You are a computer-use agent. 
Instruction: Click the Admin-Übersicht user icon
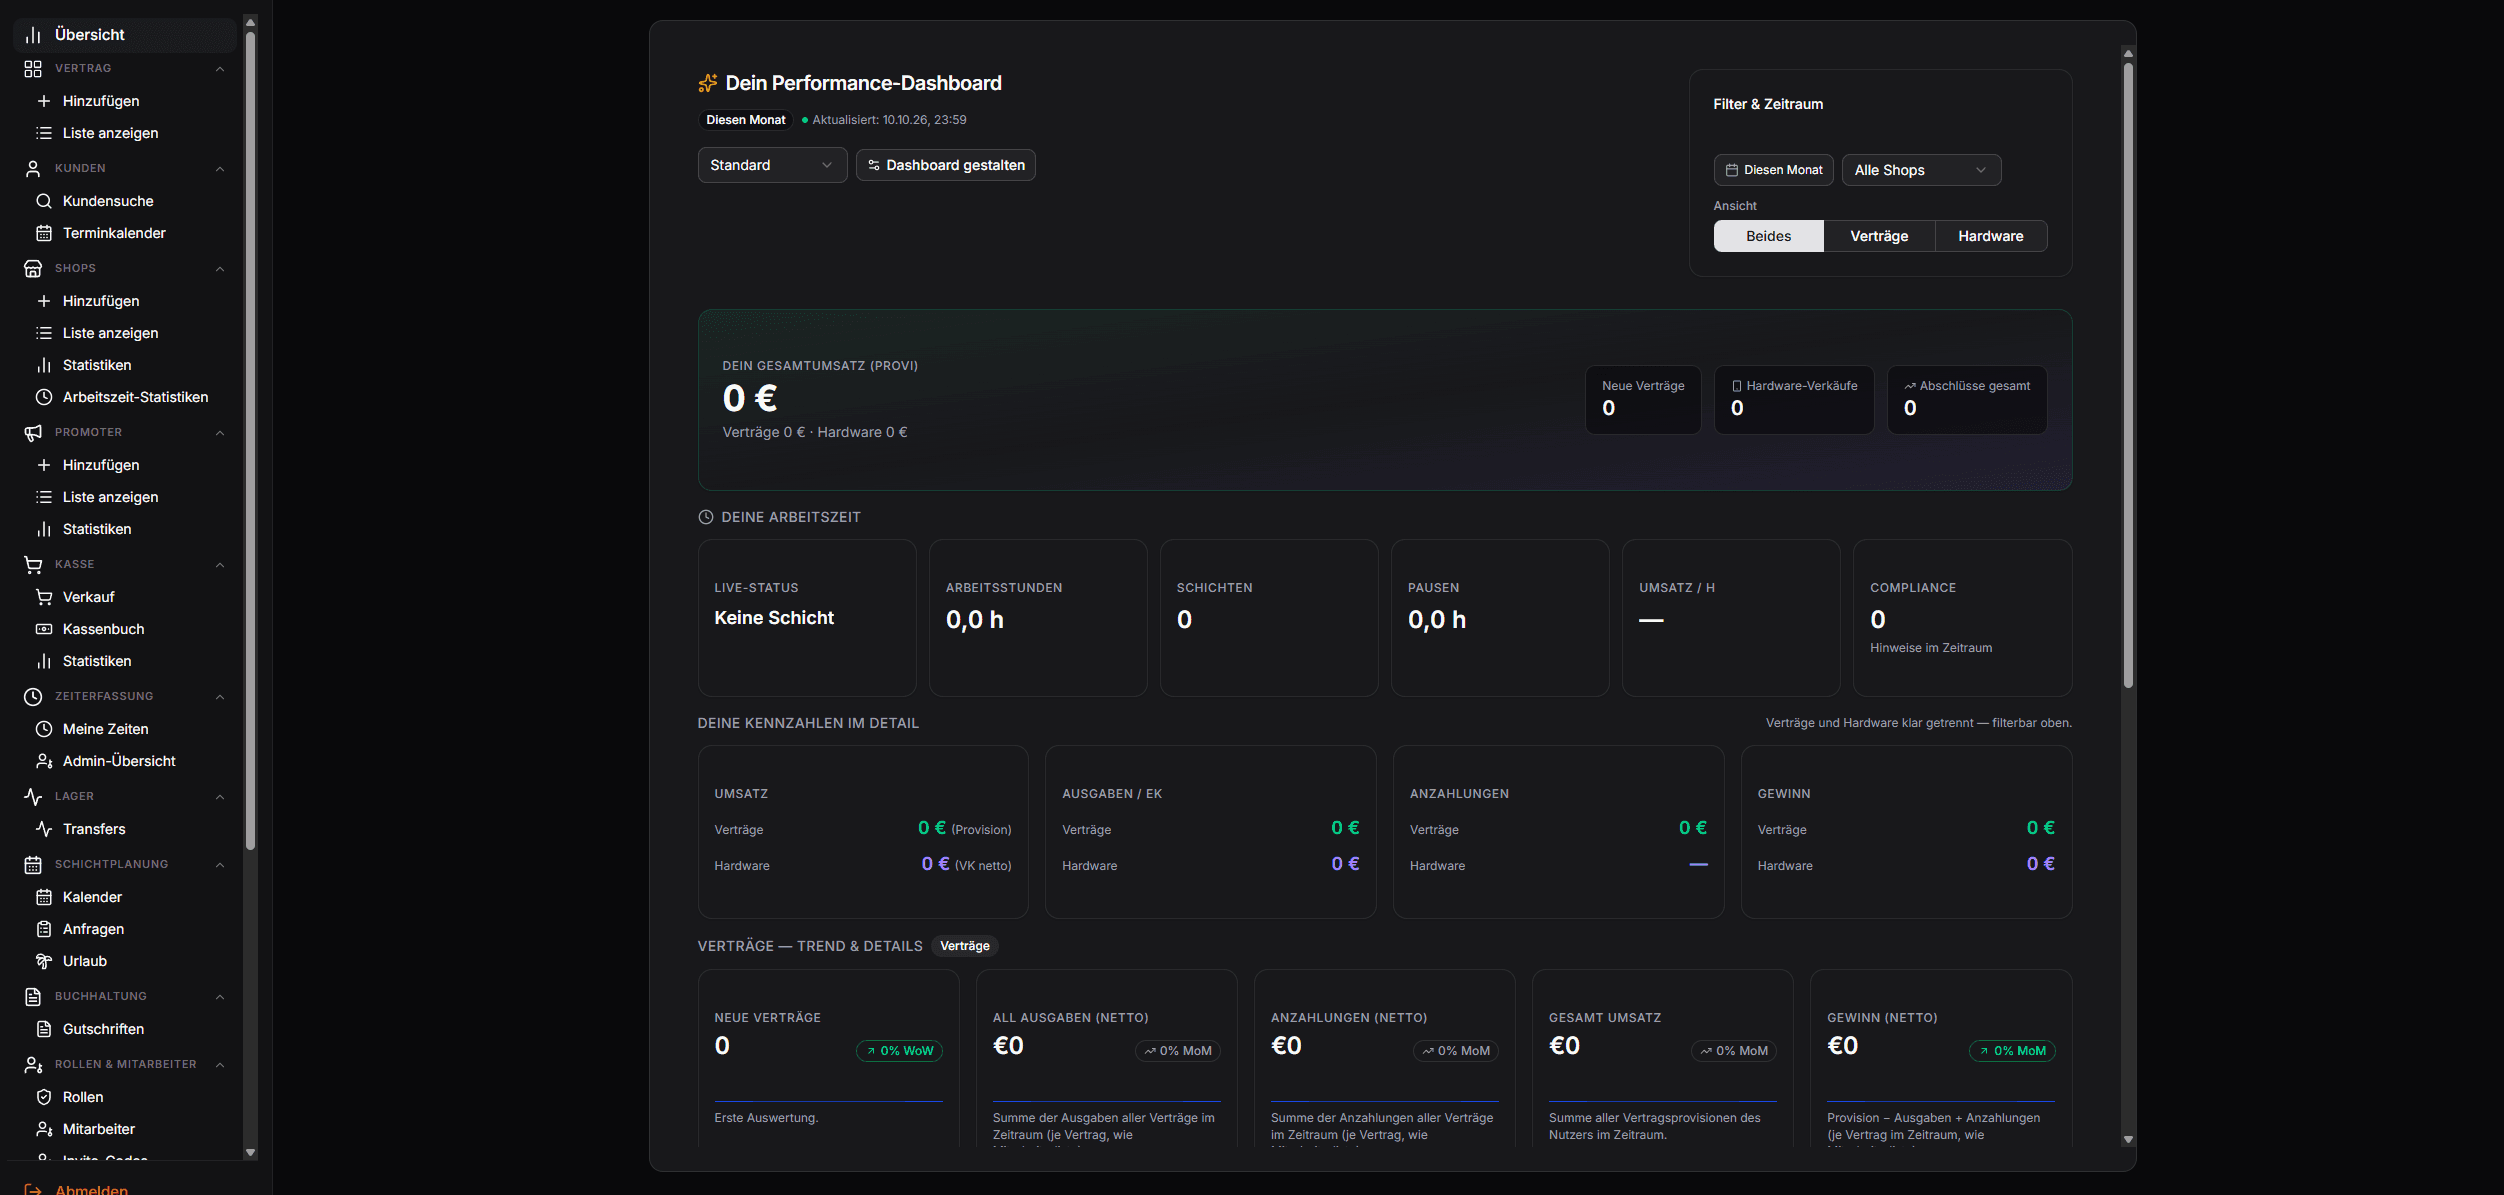(x=44, y=761)
